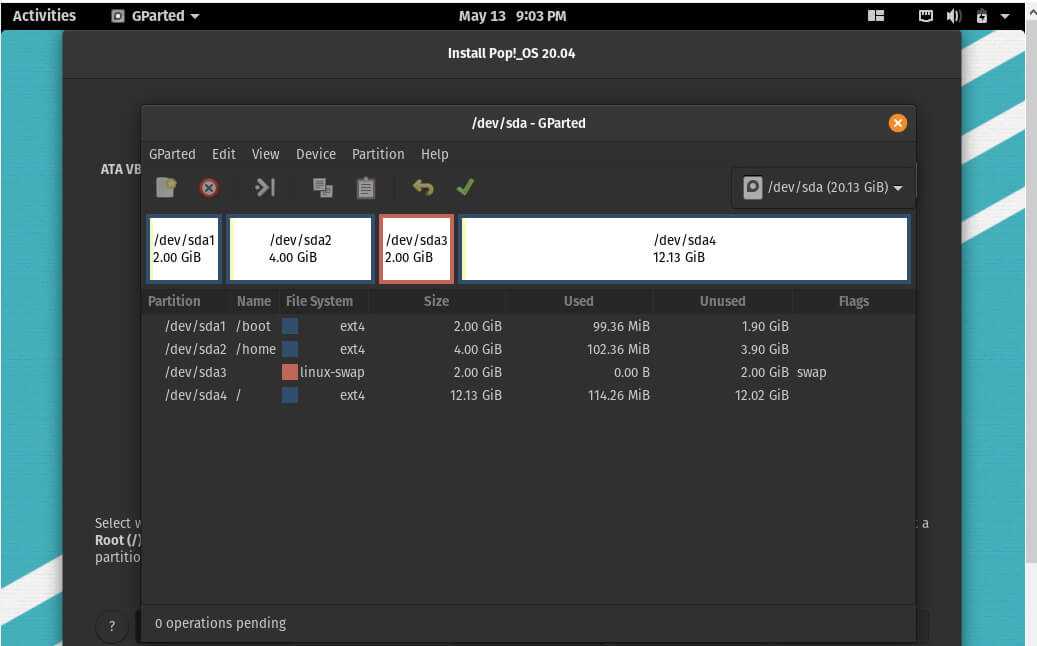
Task: Open the Device menu
Action: point(315,154)
